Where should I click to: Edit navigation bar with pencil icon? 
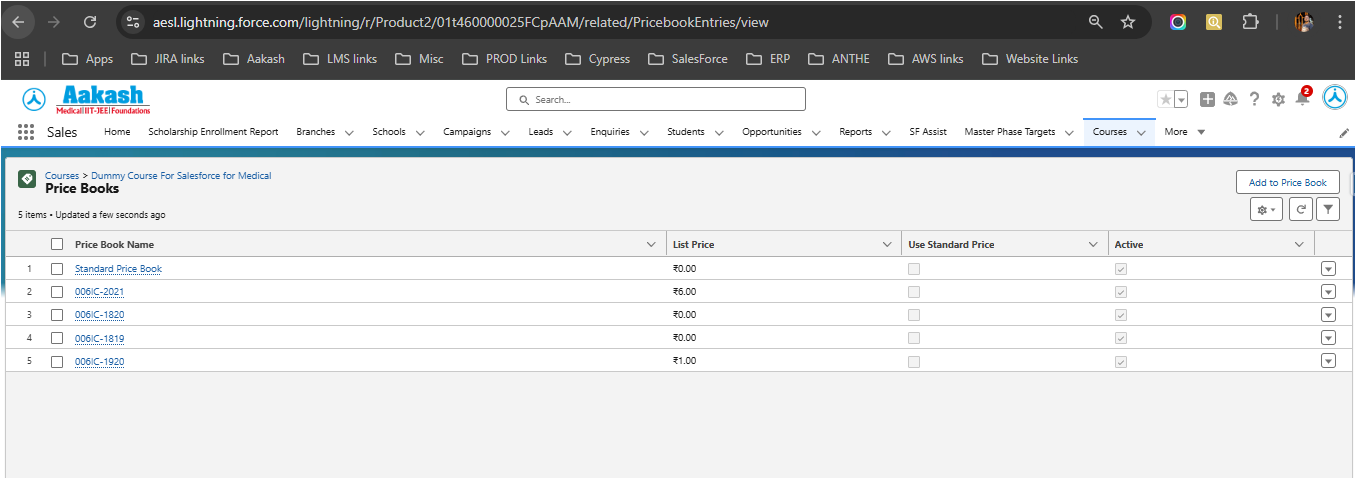click(1343, 133)
